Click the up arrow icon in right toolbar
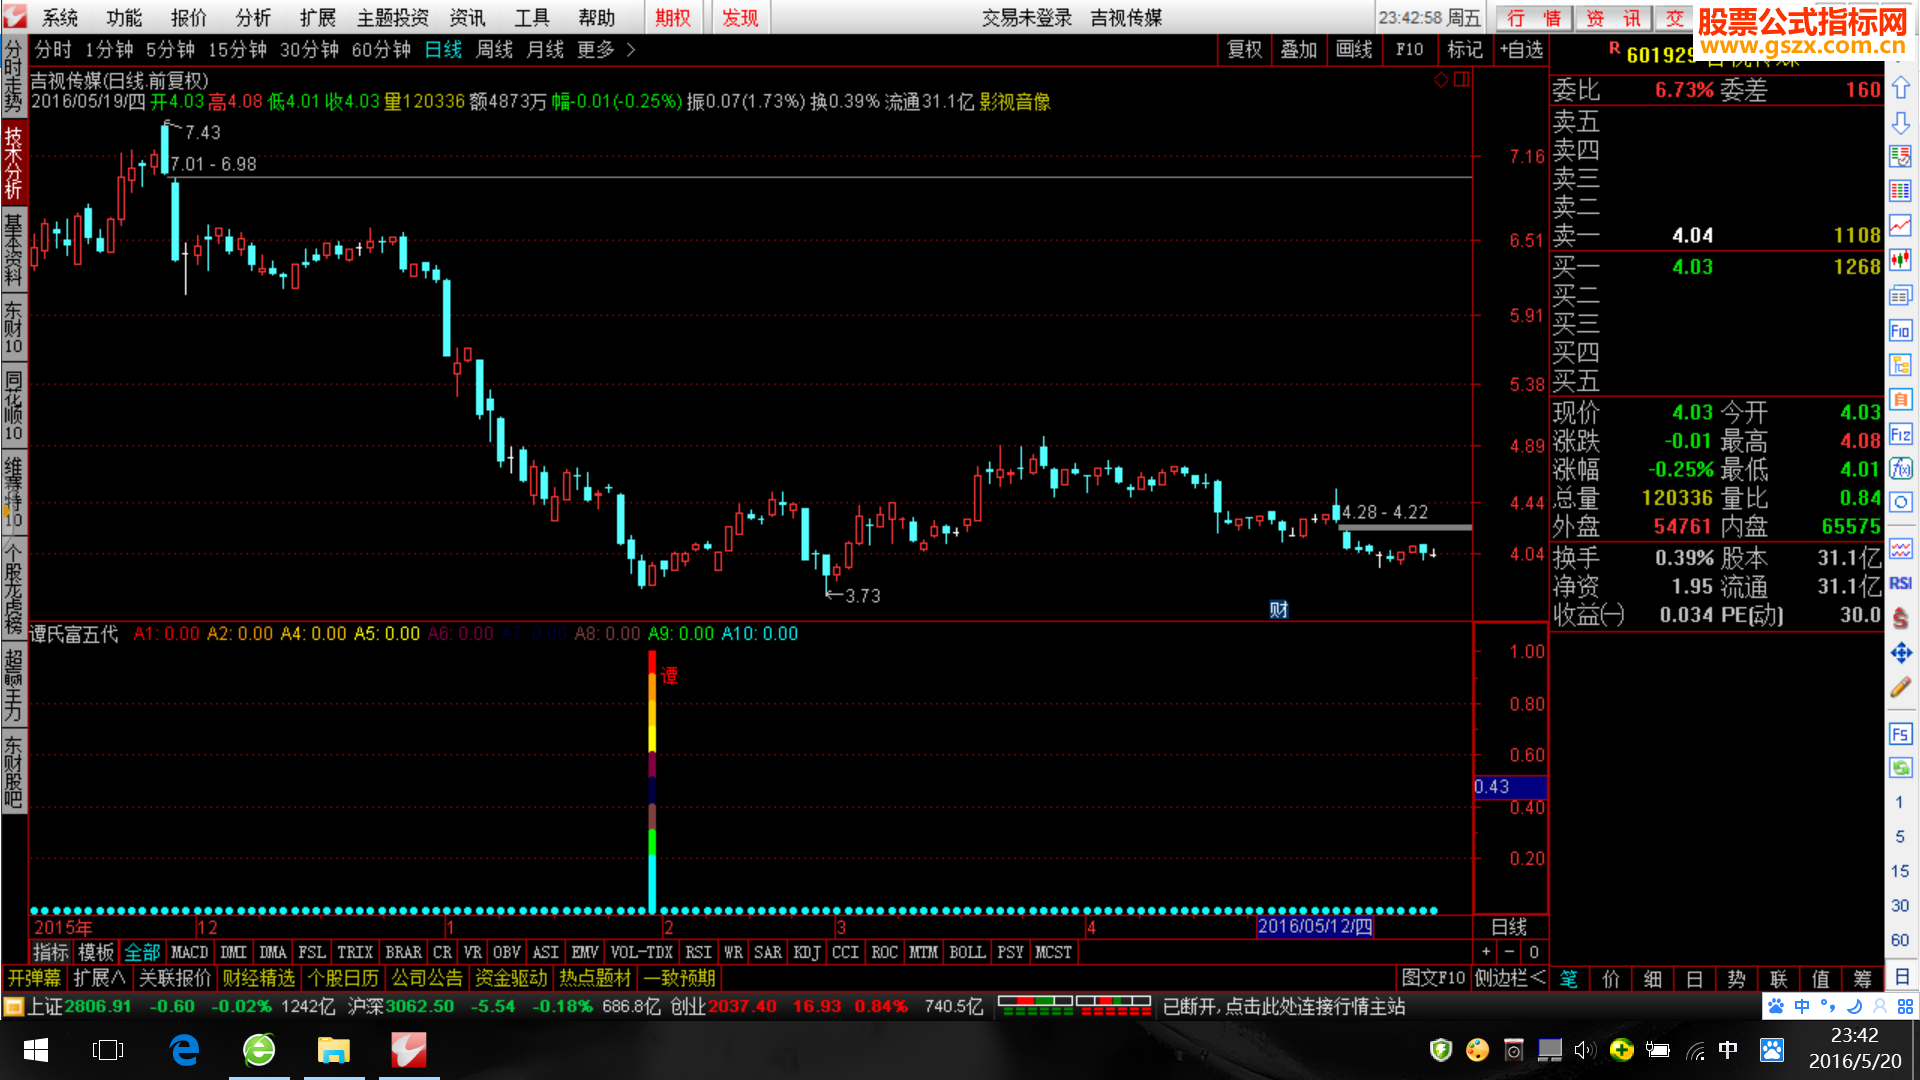The width and height of the screenshot is (1920, 1080). coord(1900,88)
